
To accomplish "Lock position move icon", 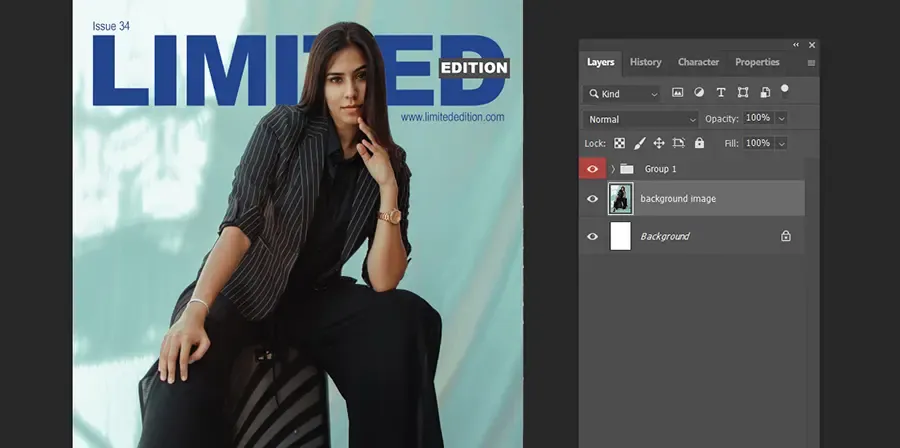I will pyautogui.click(x=659, y=143).
